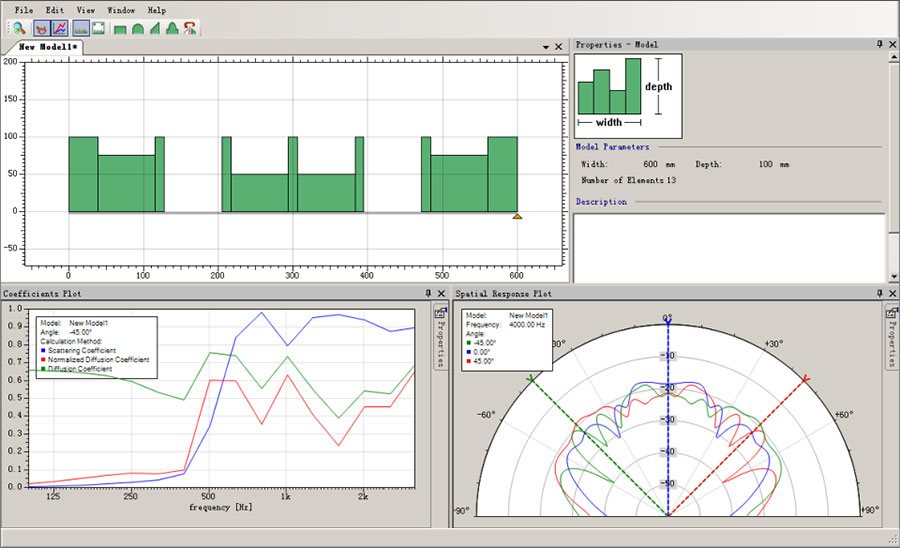The width and height of the screenshot is (900, 548).
Task: Toggle the polar spatial response plot button
Action: coord(43,28)
